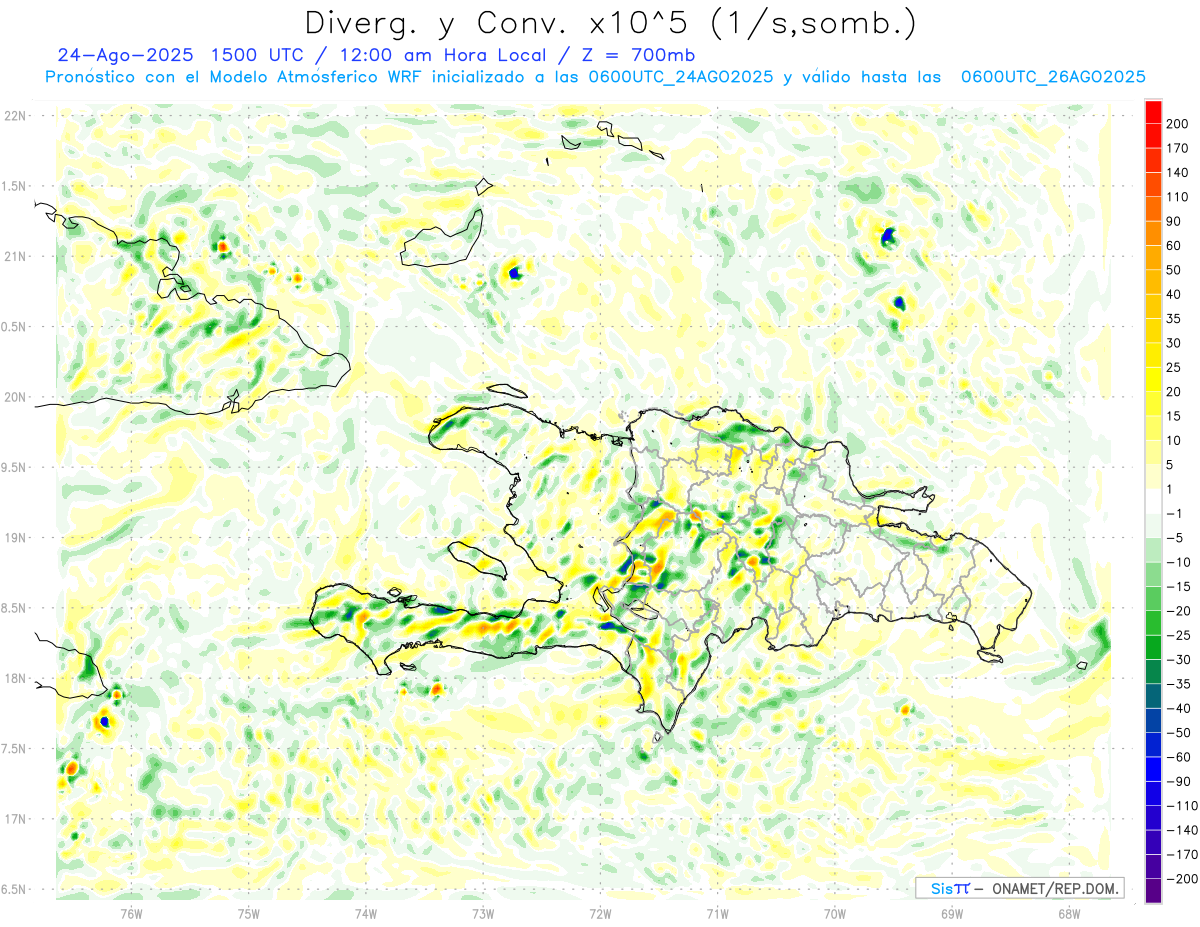Click the '74W' longitude label
This screenshot has width=1200, height=927.
point(366,914)
